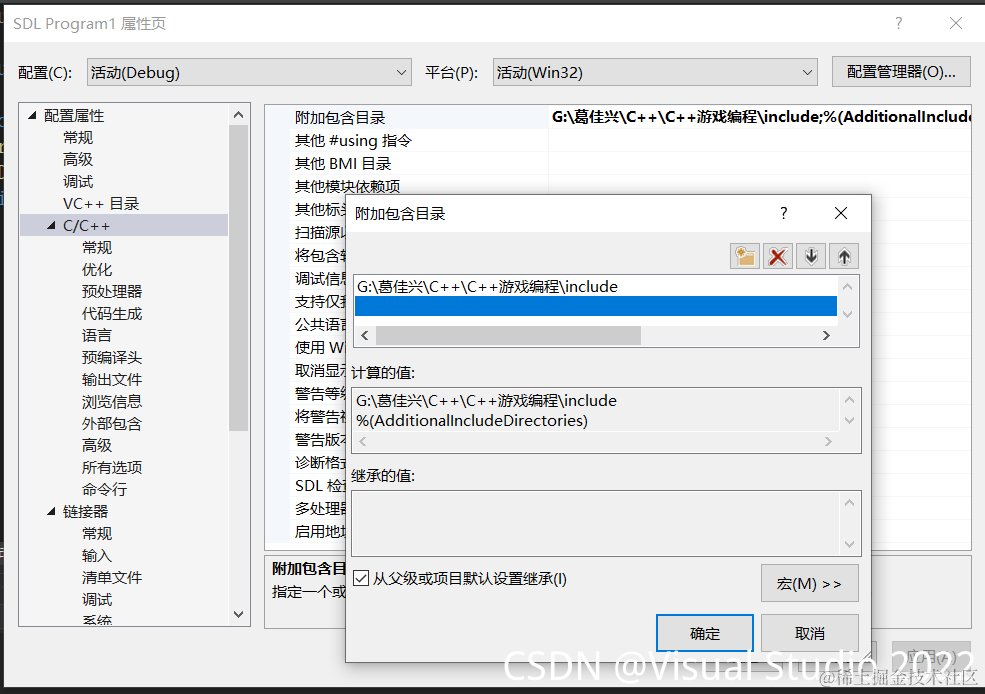Expand macros with 宏(M) >> button

[809, 583]
